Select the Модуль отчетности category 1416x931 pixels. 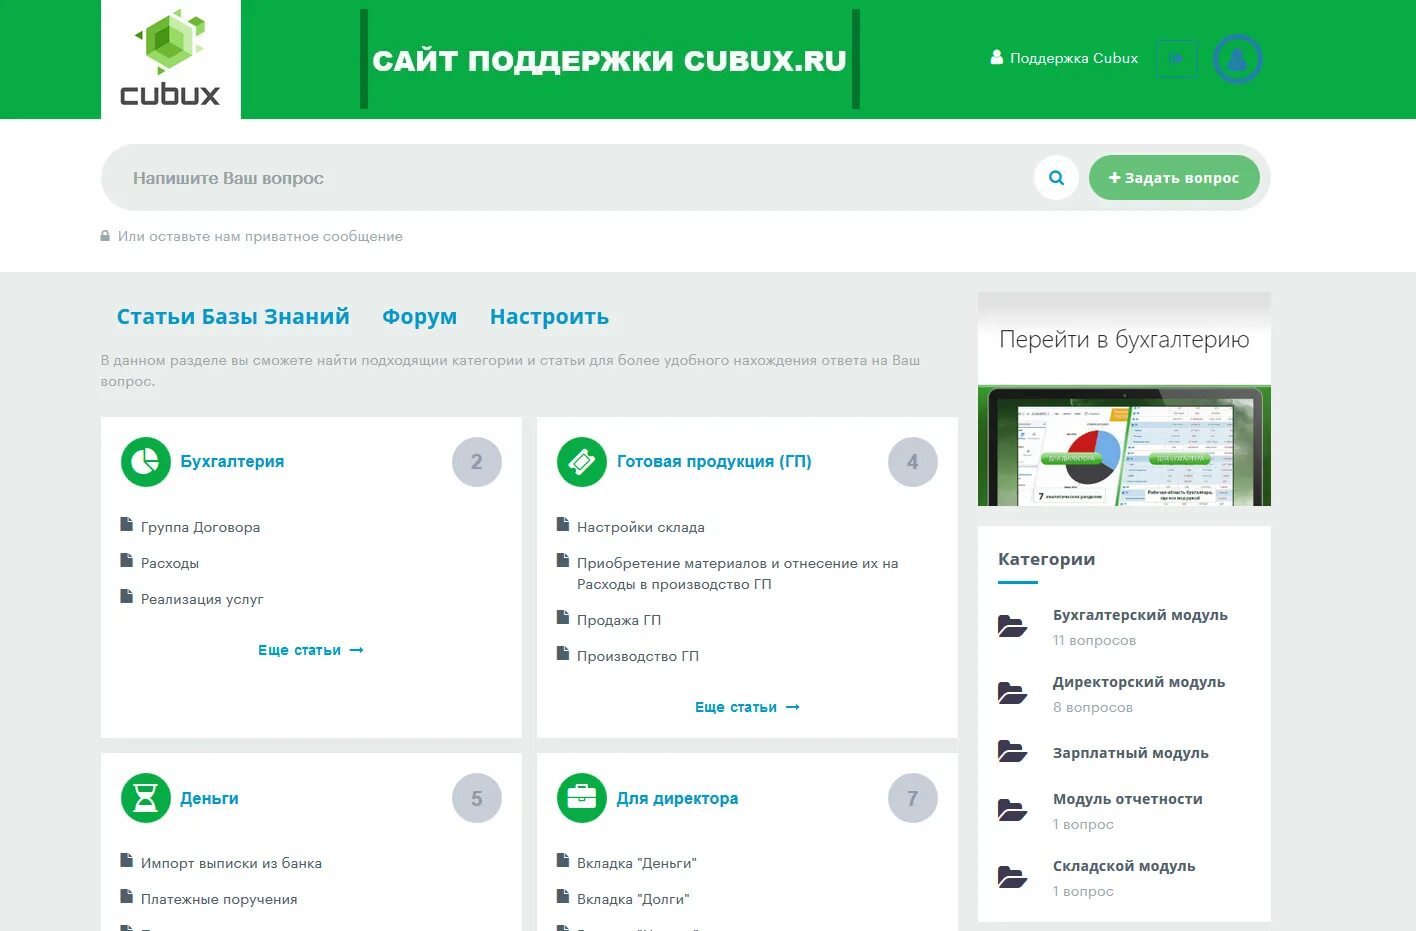pos(1128,799)
